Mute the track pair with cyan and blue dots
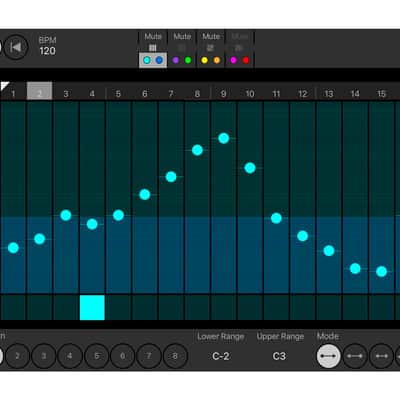 153,36
